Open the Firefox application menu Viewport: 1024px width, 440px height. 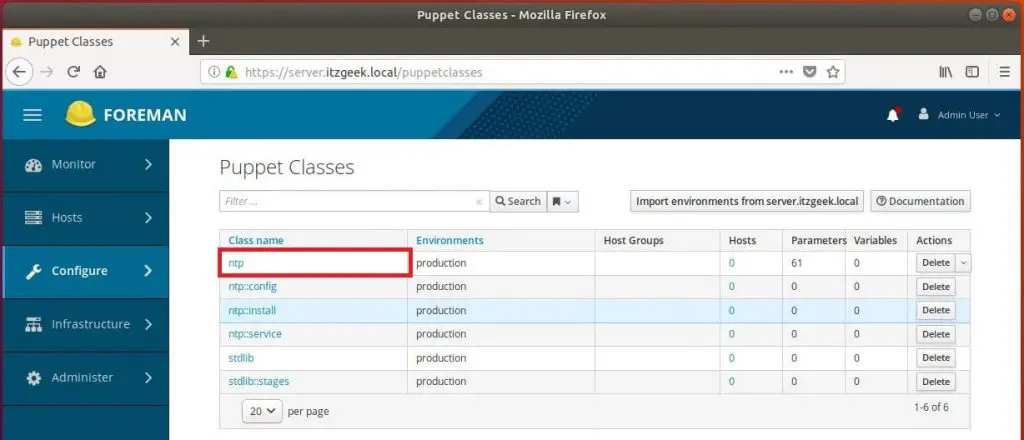pos(1004,72)
